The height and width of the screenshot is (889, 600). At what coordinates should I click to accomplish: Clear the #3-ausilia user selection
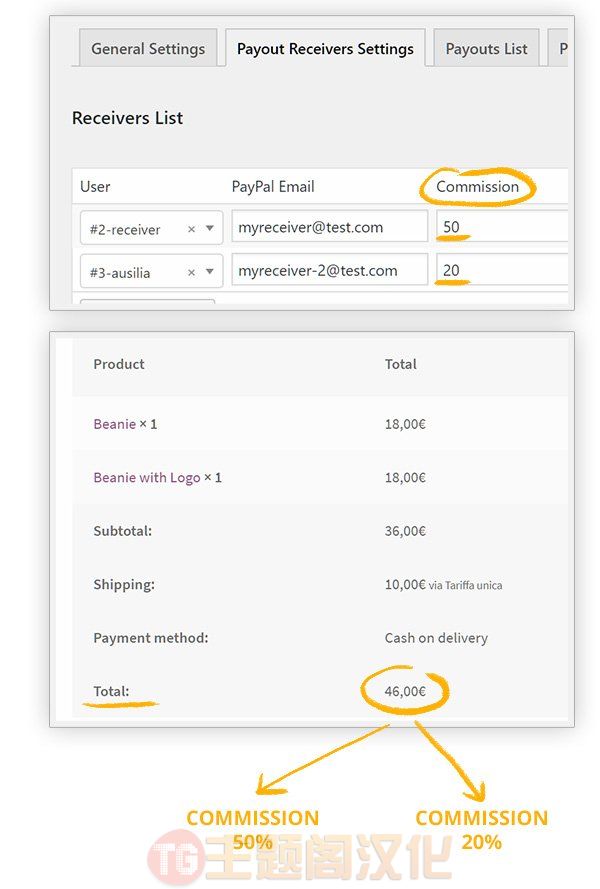pos(191,273)
